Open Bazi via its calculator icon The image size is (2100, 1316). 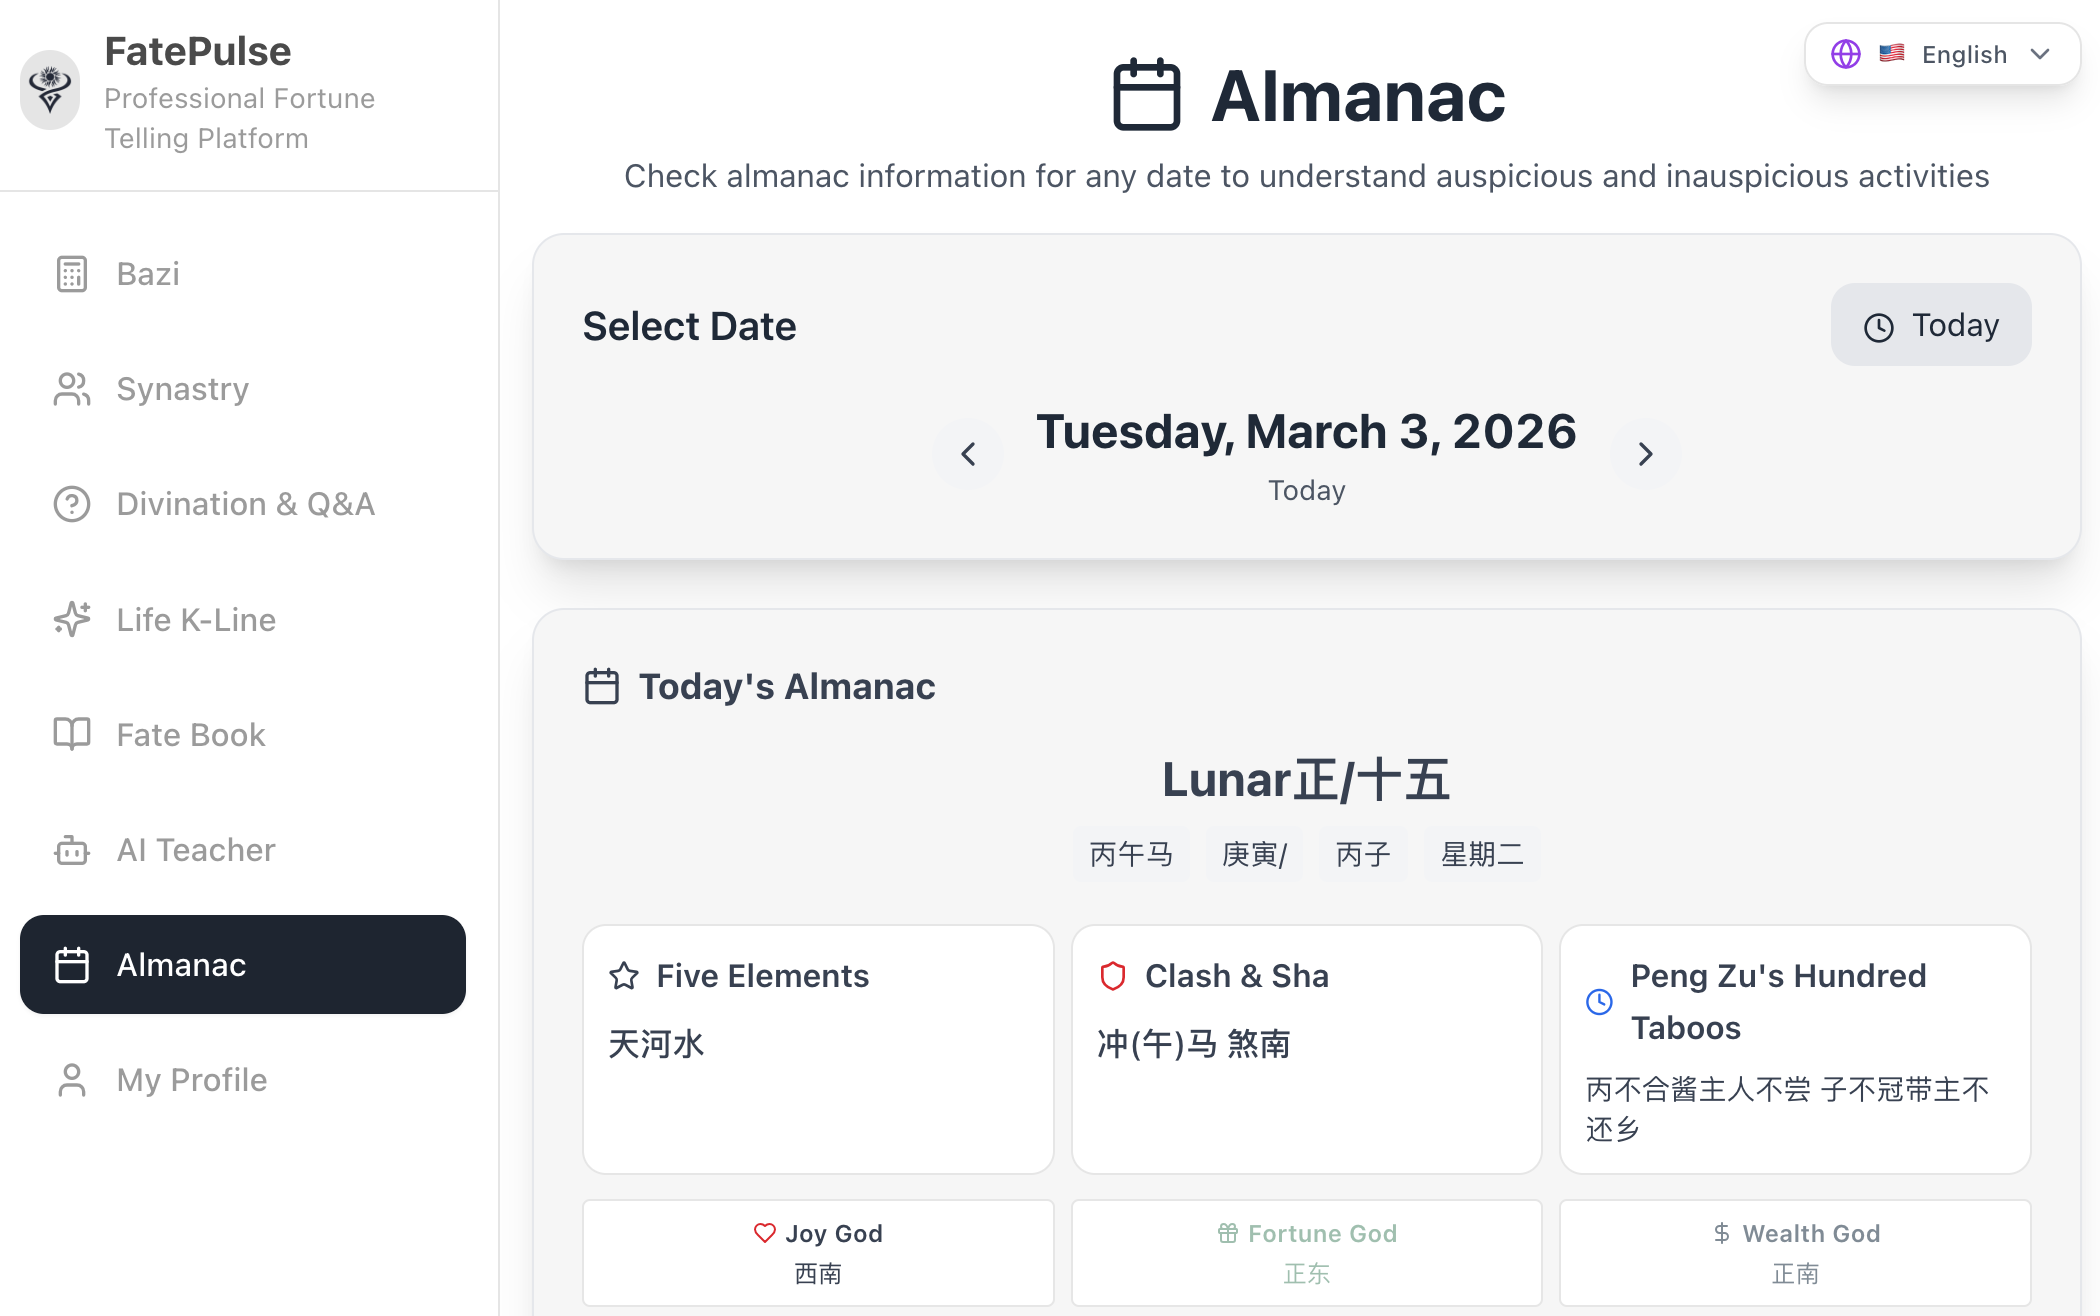point(72,274)
